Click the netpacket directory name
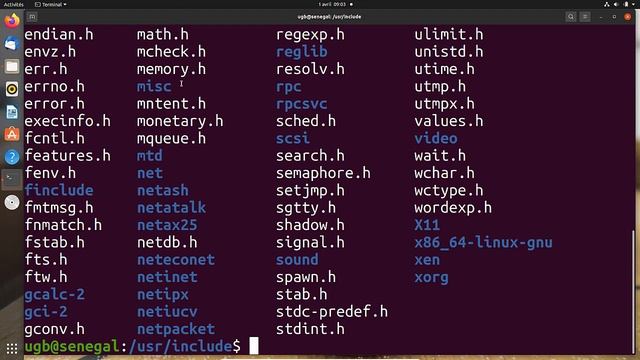The height and width of the screenshot is (360, 640). click(x=176, y=329)
